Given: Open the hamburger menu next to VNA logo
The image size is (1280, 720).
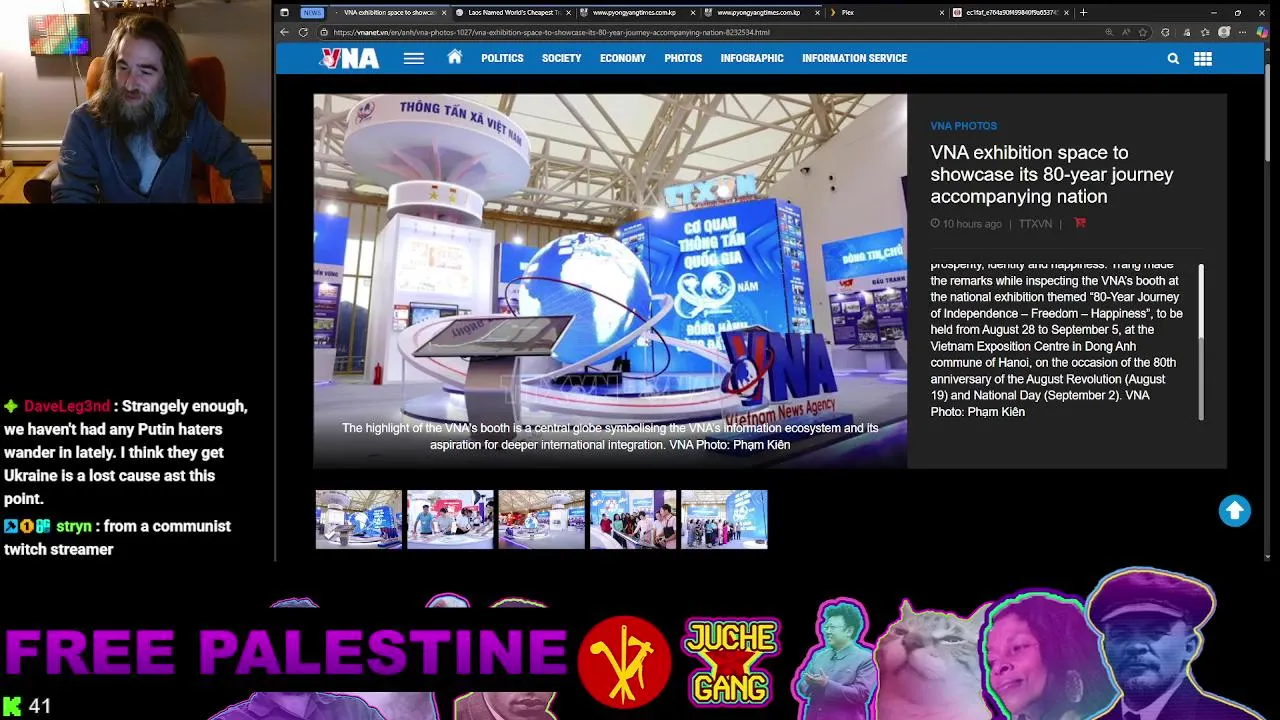Looking at the screenshot, I should (x=414, y=58).
